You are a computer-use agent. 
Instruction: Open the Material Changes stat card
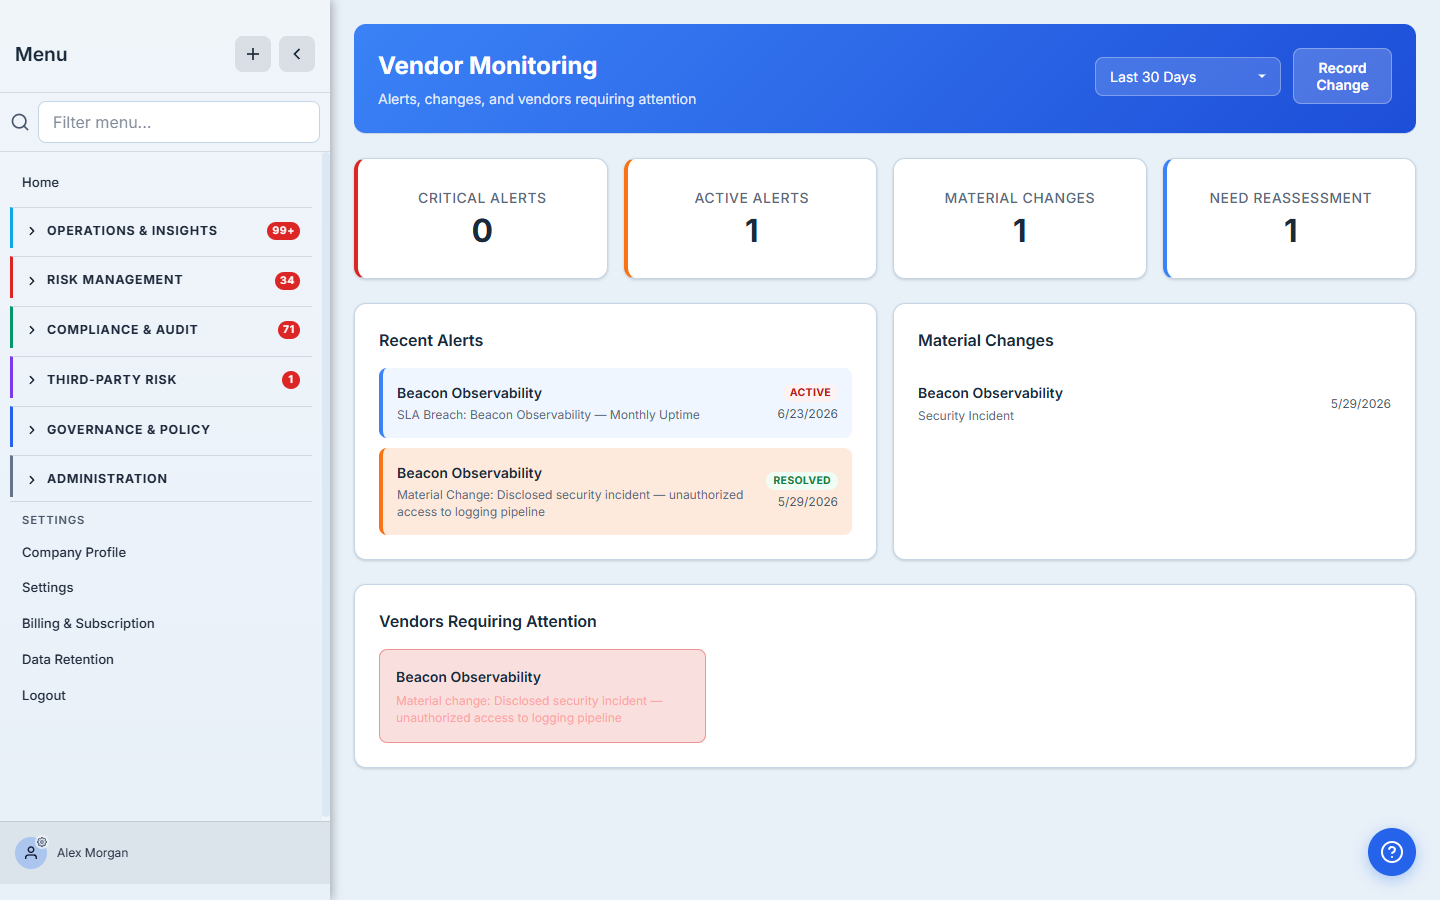point(1020,219)
